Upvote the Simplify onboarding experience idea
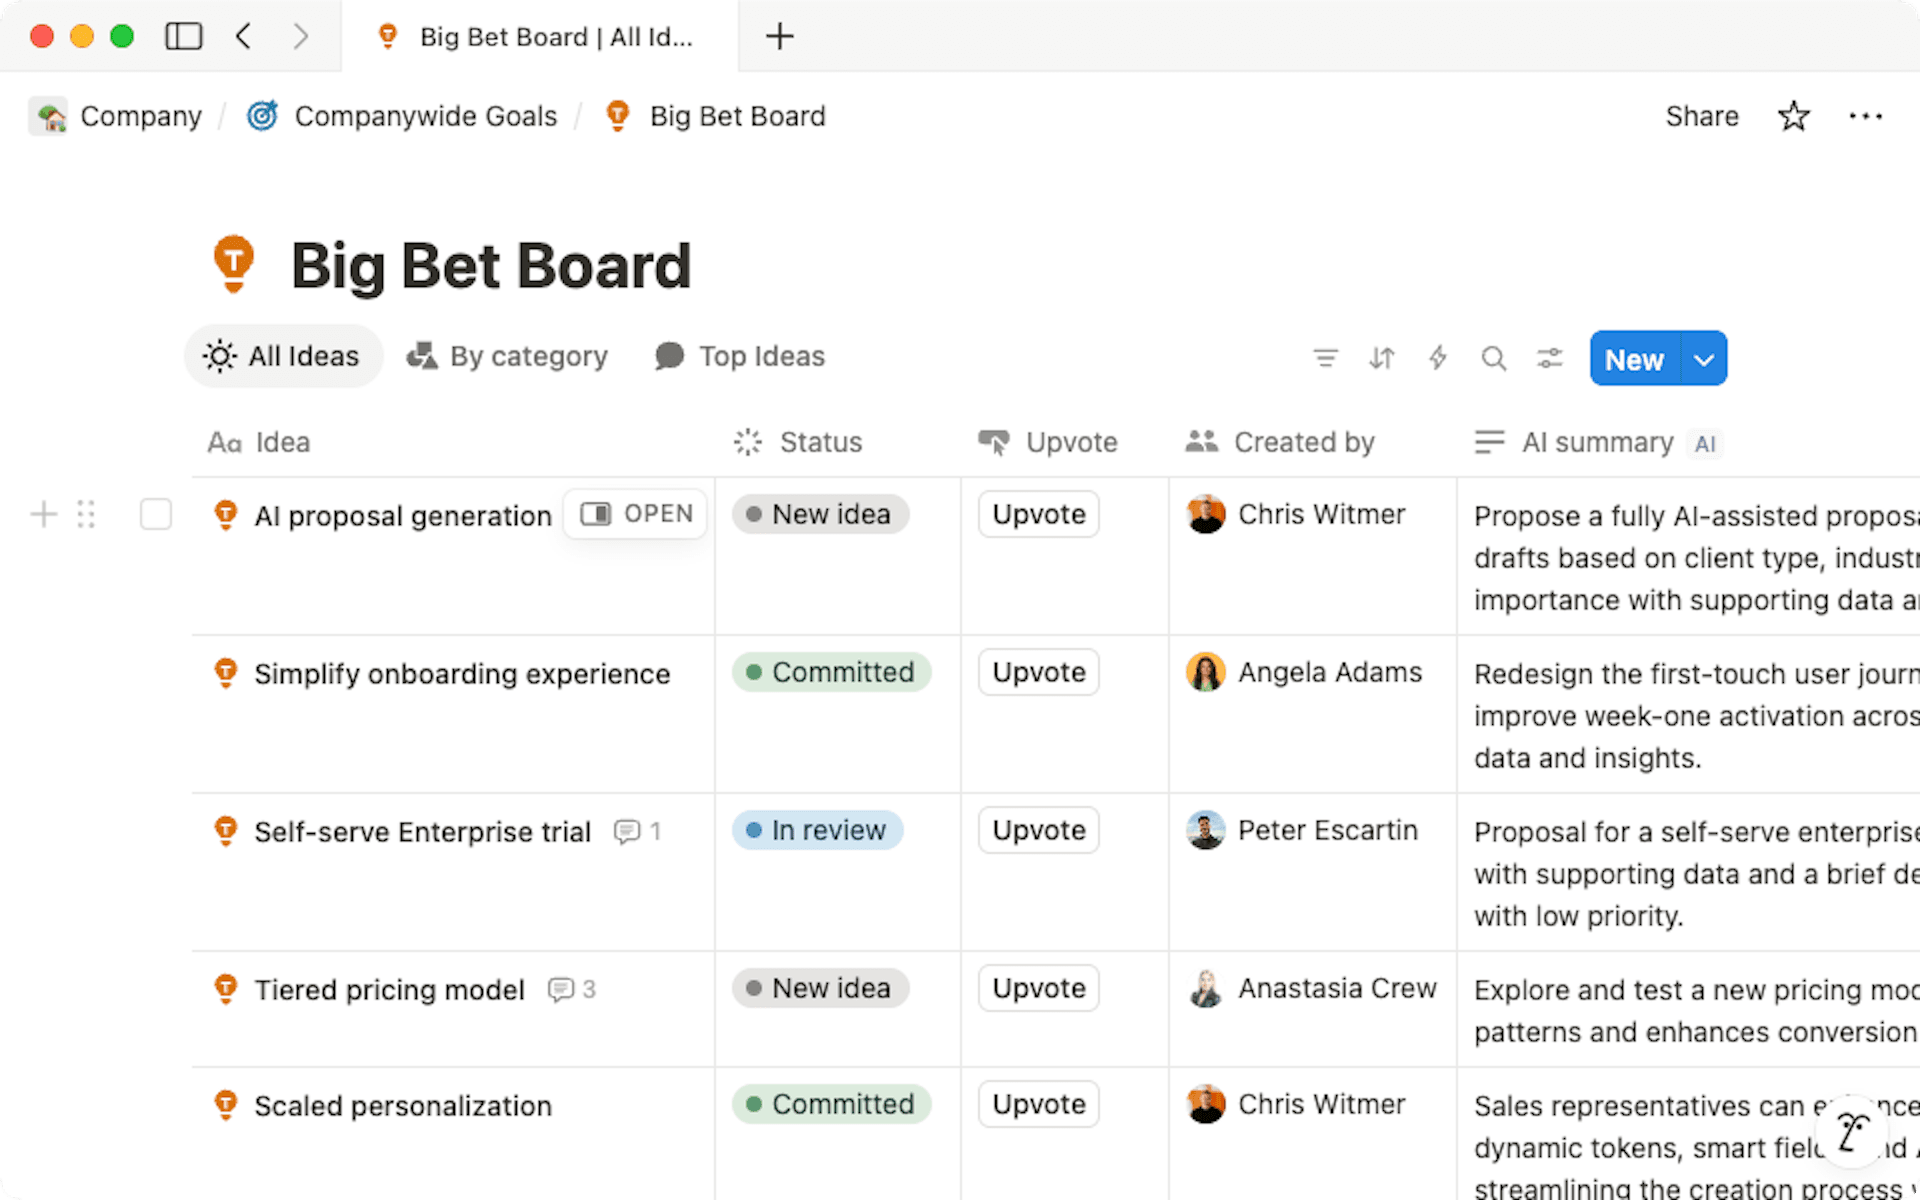The height and width of the screenshot is (1200, 1920). [1038, 672]
